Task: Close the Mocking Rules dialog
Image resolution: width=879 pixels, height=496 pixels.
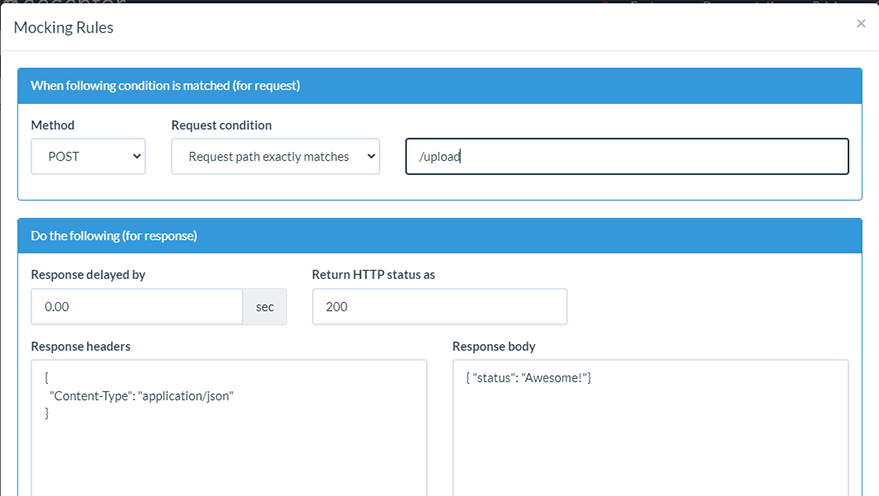Action: click(x=861, y=24)
